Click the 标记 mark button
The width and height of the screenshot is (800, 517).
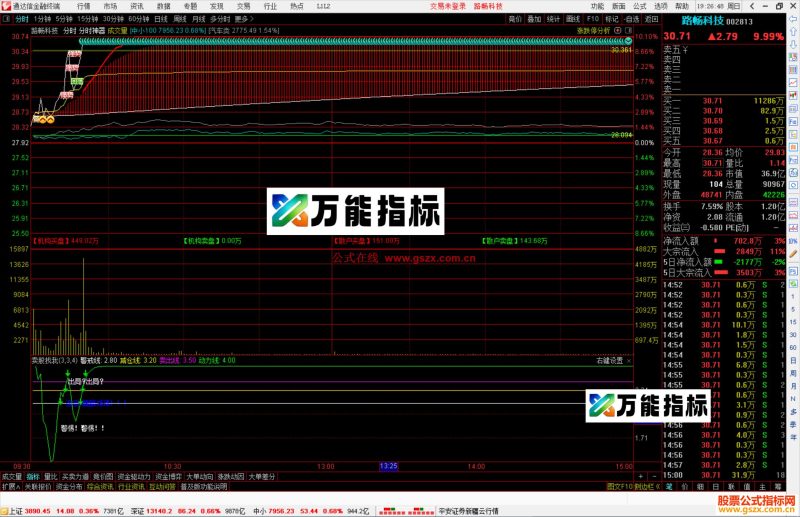[612, 19]
